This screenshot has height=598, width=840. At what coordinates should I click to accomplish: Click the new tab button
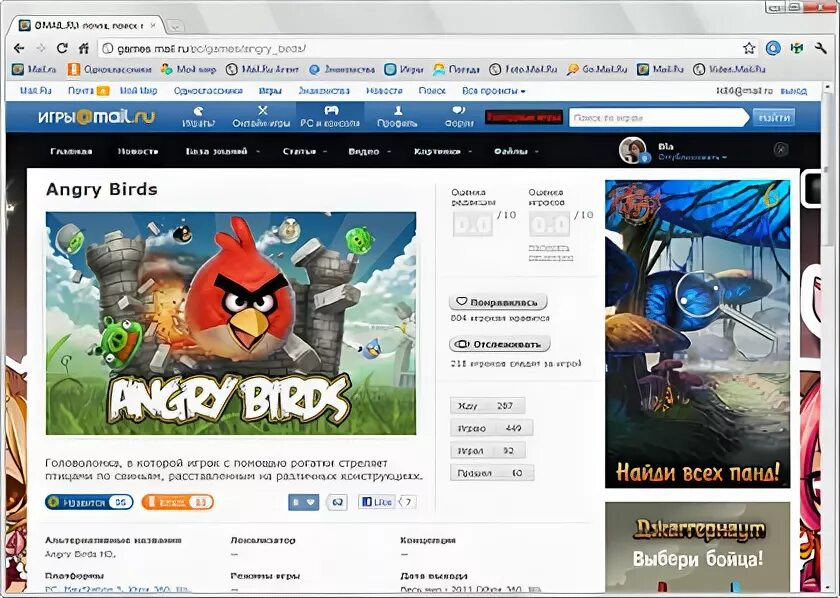click(x=175, y=25)
